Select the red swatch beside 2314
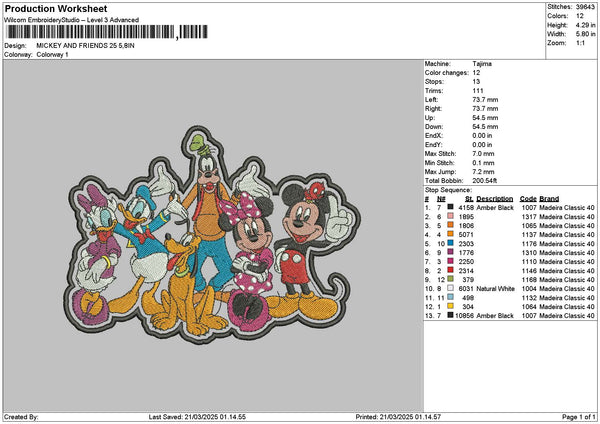The image size is (600, 424). [x=450, y=270]
